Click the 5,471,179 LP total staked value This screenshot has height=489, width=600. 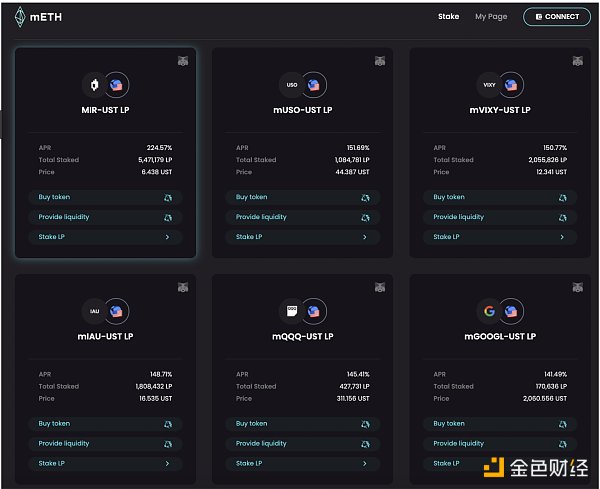pos(155,160)
